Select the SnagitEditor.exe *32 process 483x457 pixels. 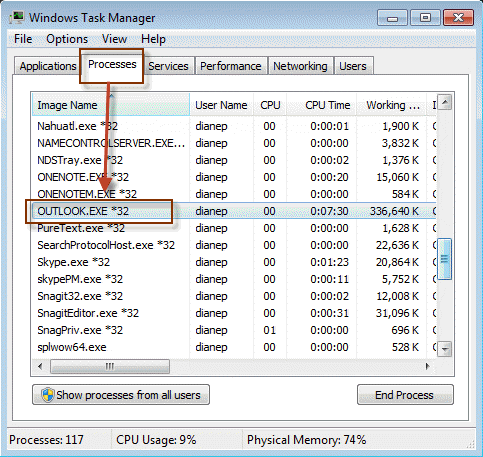click(x=234, y=313)
